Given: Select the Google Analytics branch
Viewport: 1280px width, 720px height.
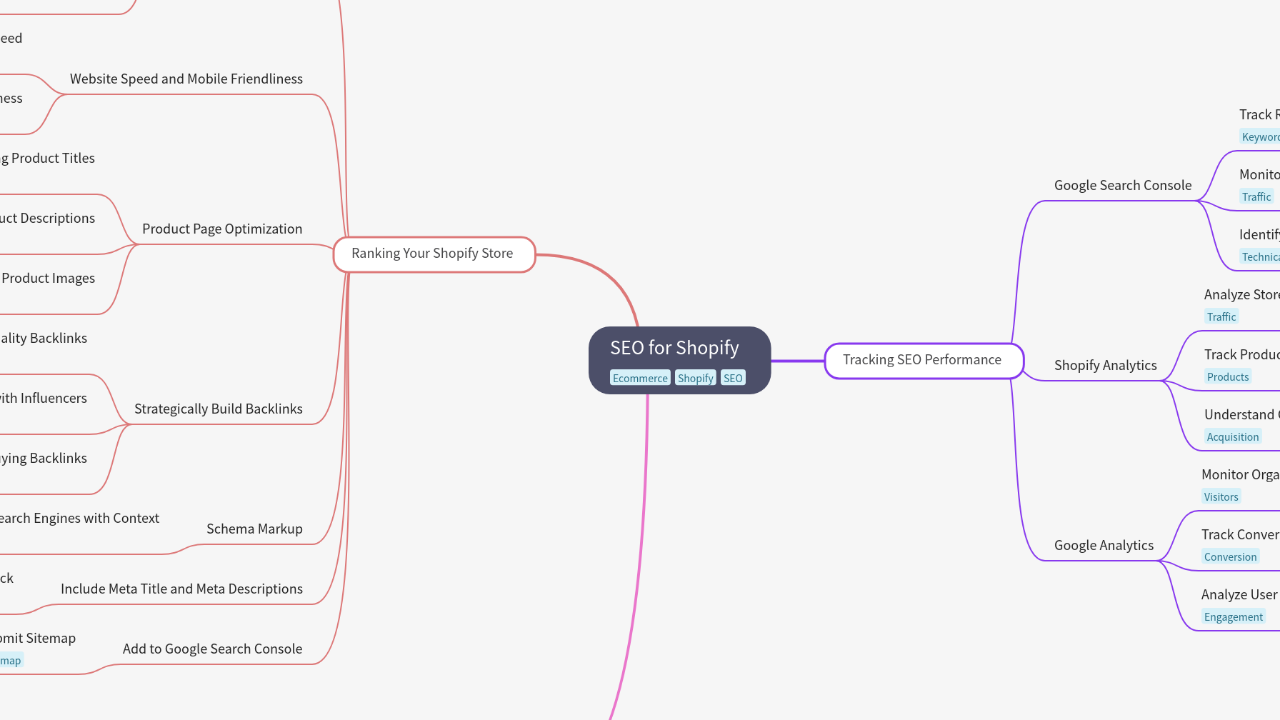Looking at the screenshot, I should [x=1104, y=545].
